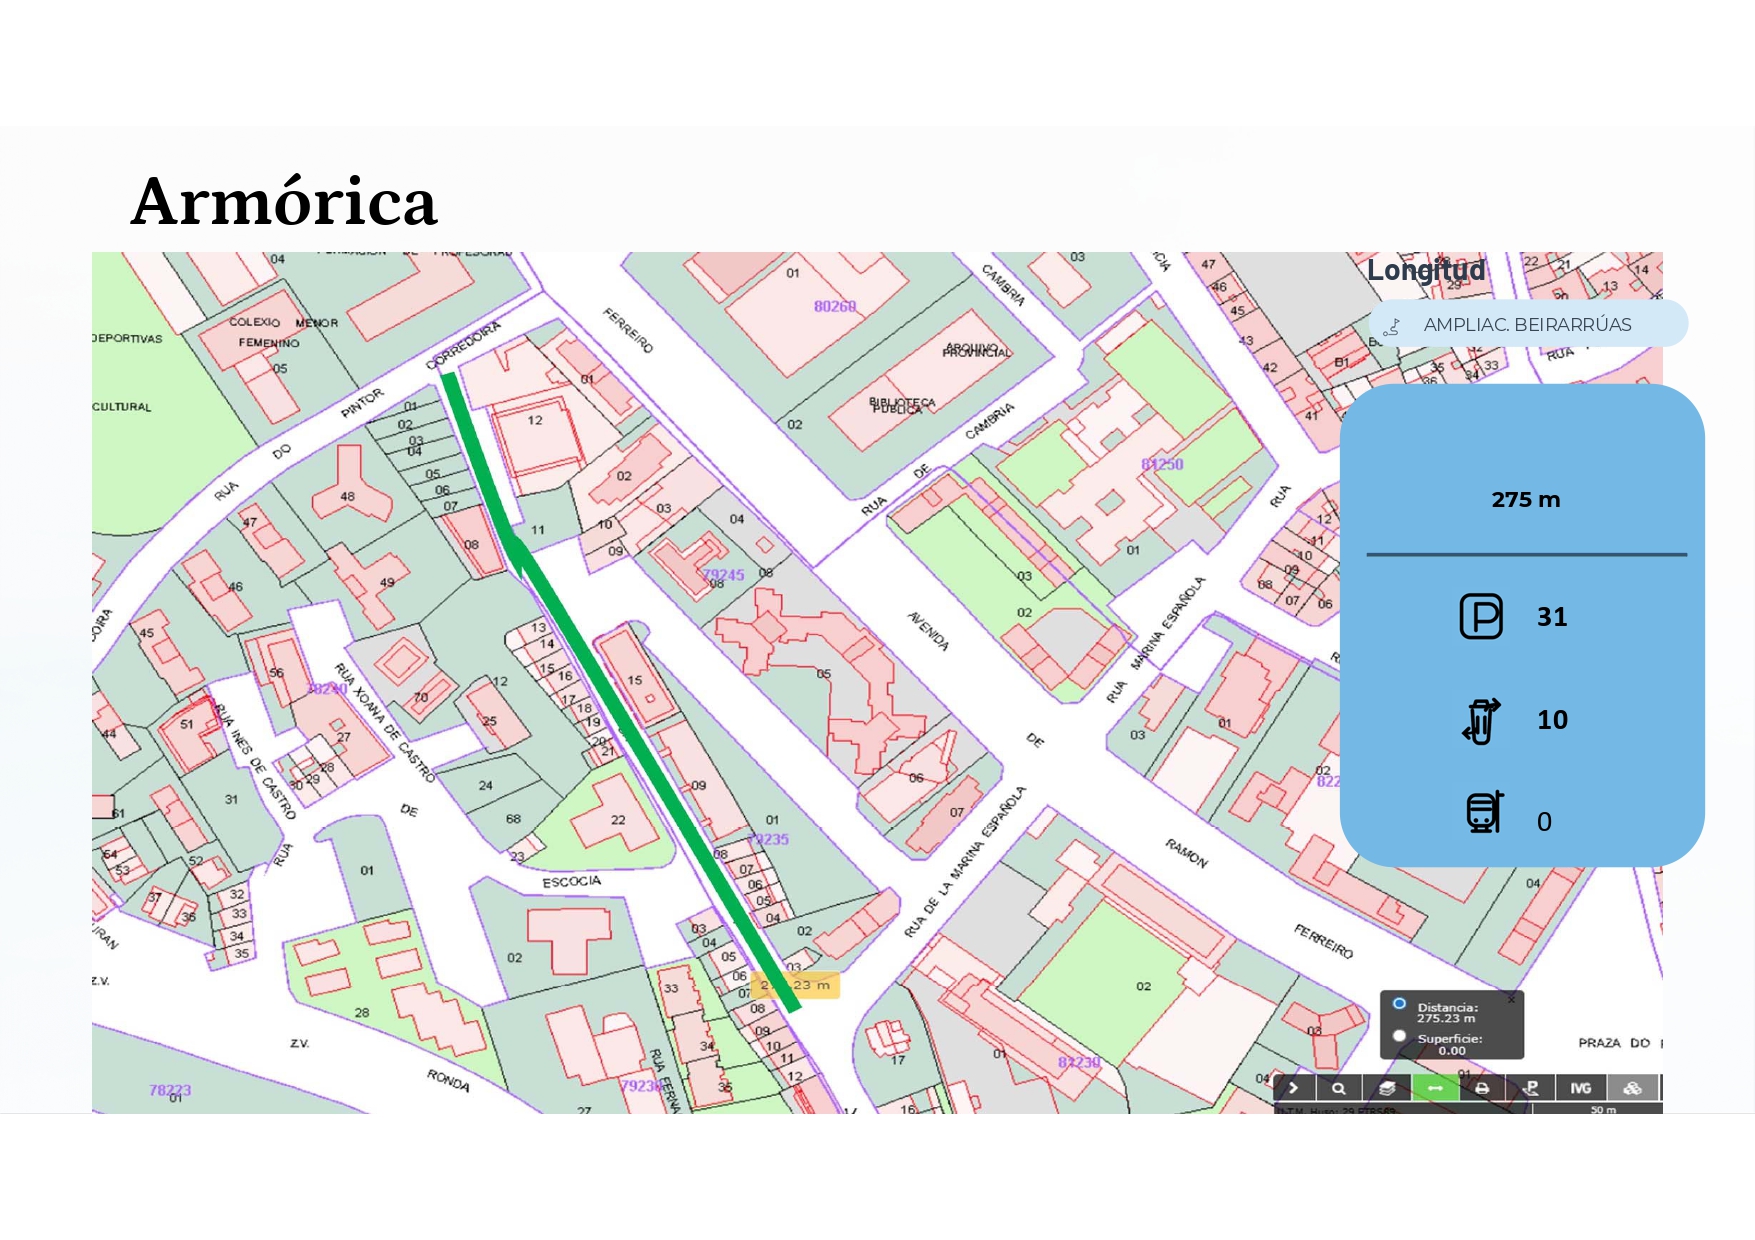Image resolution: width=1755 pixels, height=1240 pixels.
Task: Click the waste container icon
Action: (1481, 720)
